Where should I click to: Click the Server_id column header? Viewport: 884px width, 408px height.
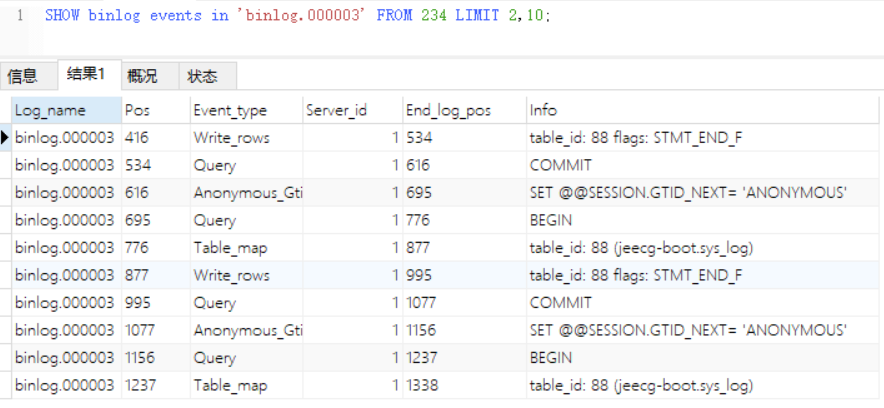pyautogui.click(x=352, y=110)
